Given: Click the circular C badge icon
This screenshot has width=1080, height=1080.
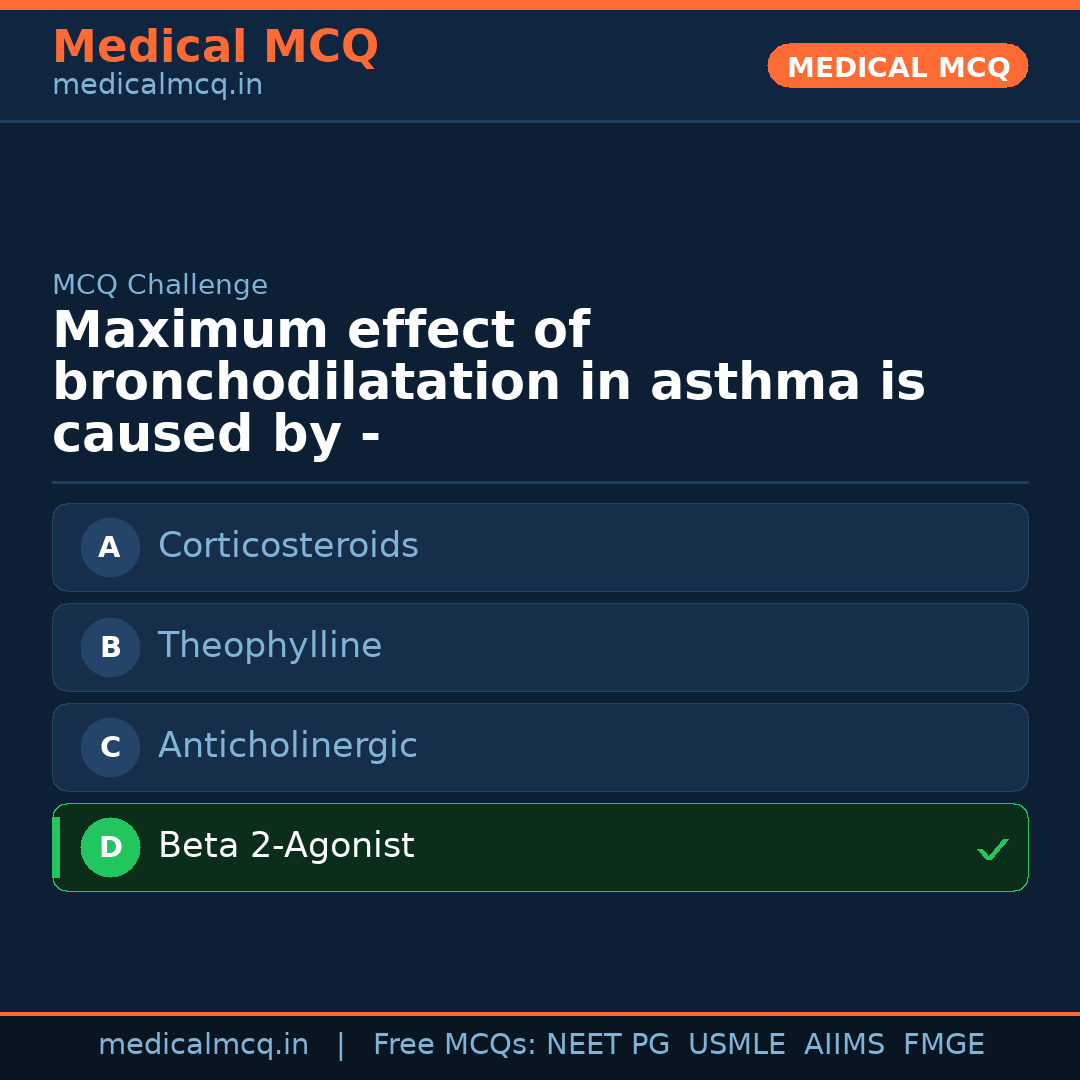Looking at the screenshot, I should point(110,747).
